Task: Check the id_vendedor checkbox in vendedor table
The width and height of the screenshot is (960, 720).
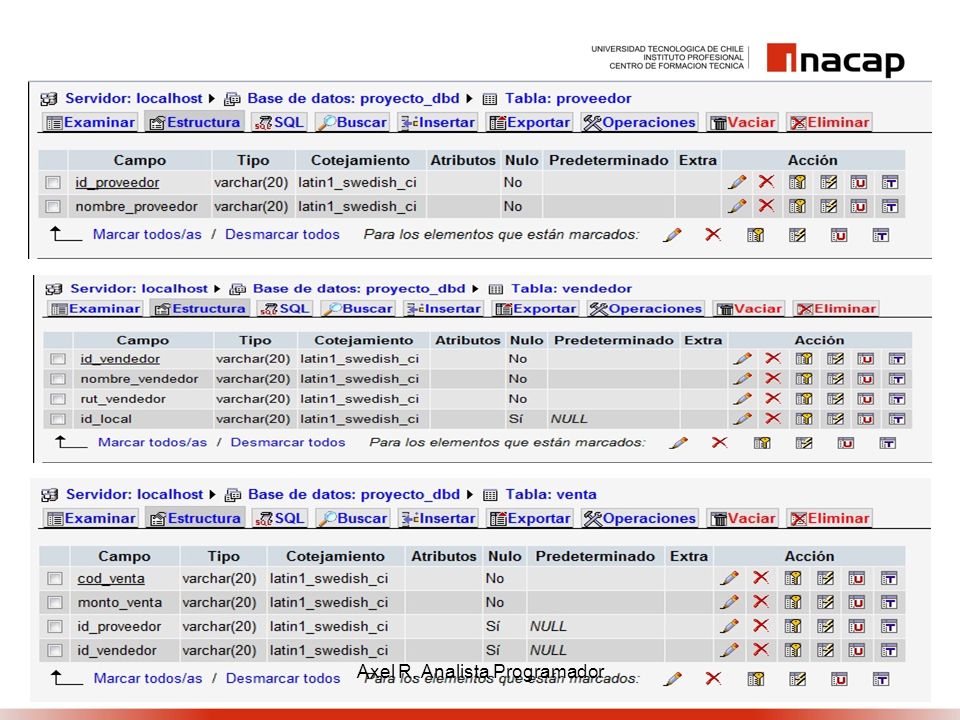Action: pos(58,359)
